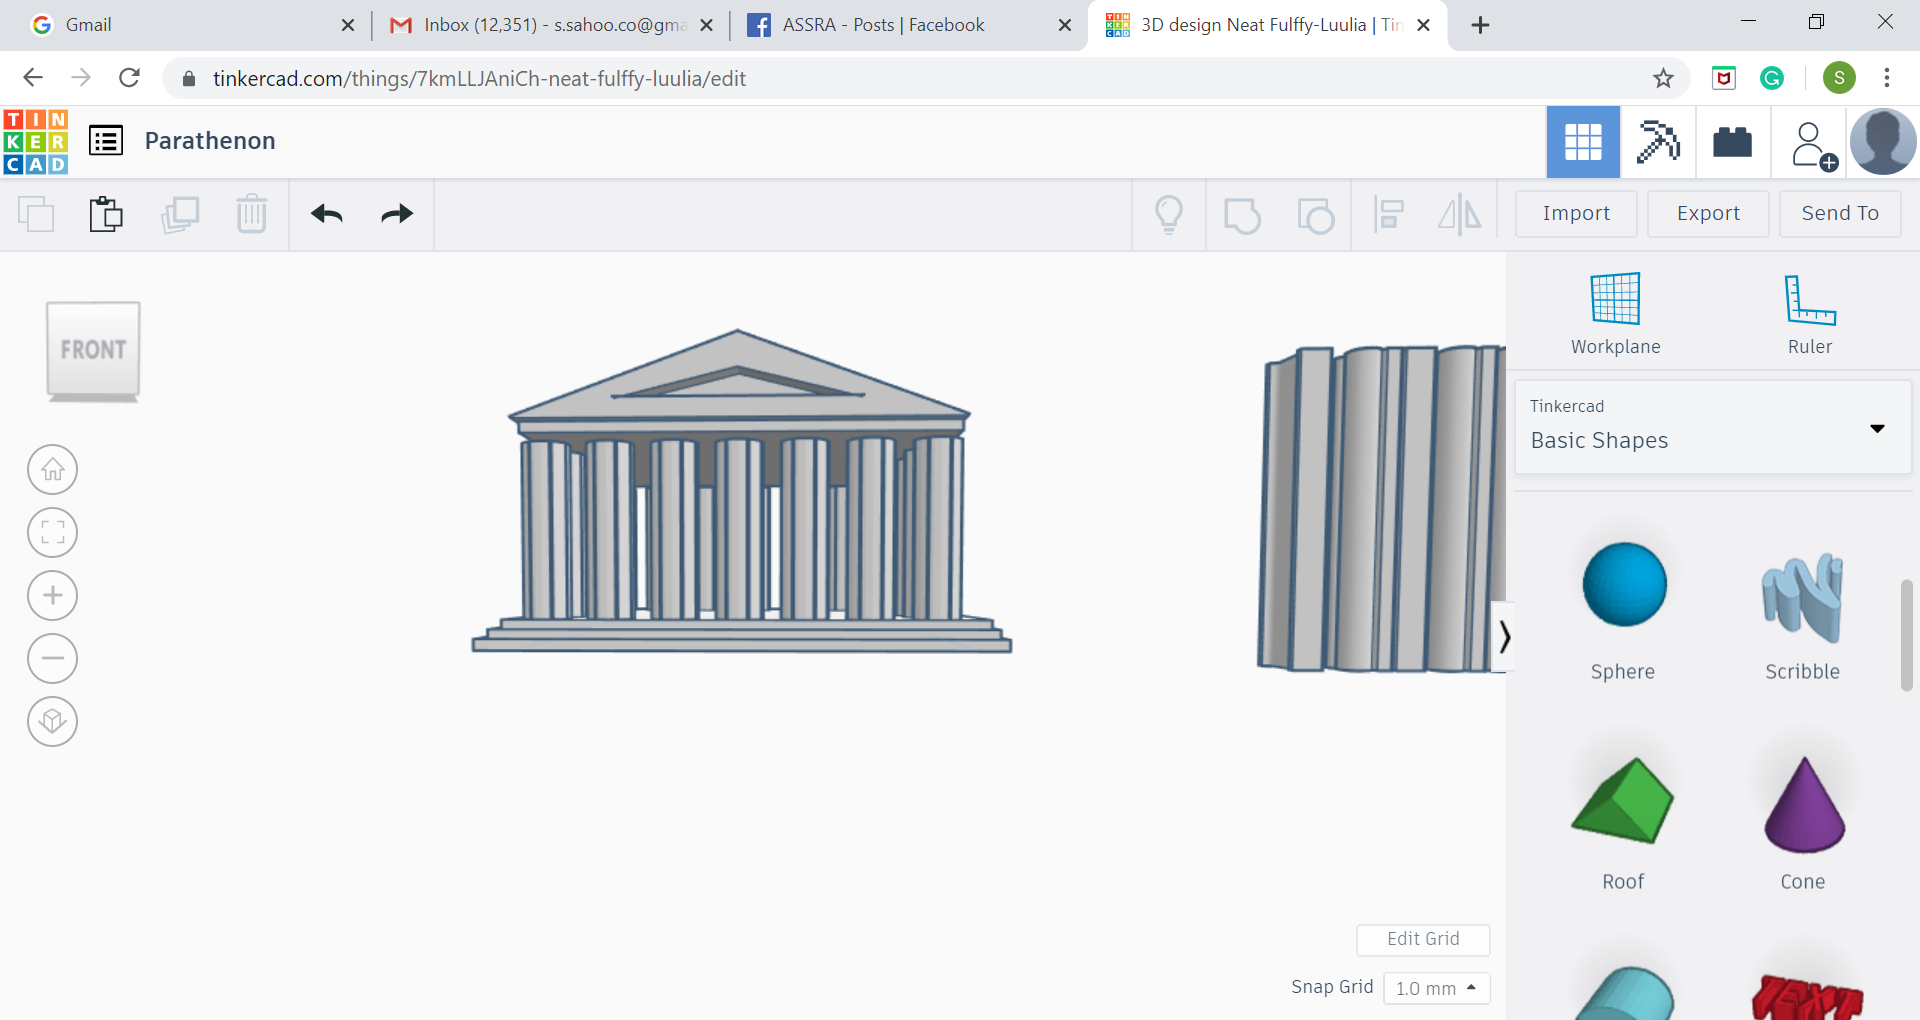Image resolution: width=1920 pixels, height=1020 pixels.
Task: Open the user profile avatar
Action: tap(1884, 142)
